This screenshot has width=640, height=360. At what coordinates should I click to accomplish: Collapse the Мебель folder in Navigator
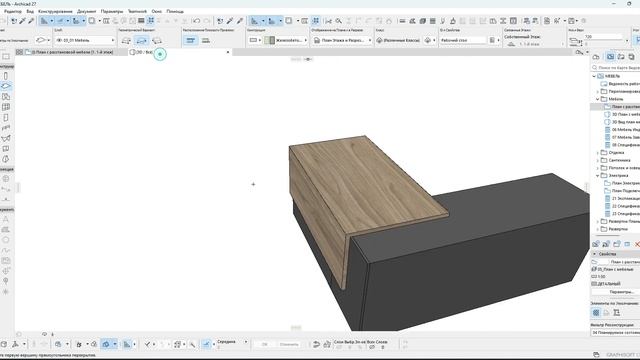[x=598, y=99]
